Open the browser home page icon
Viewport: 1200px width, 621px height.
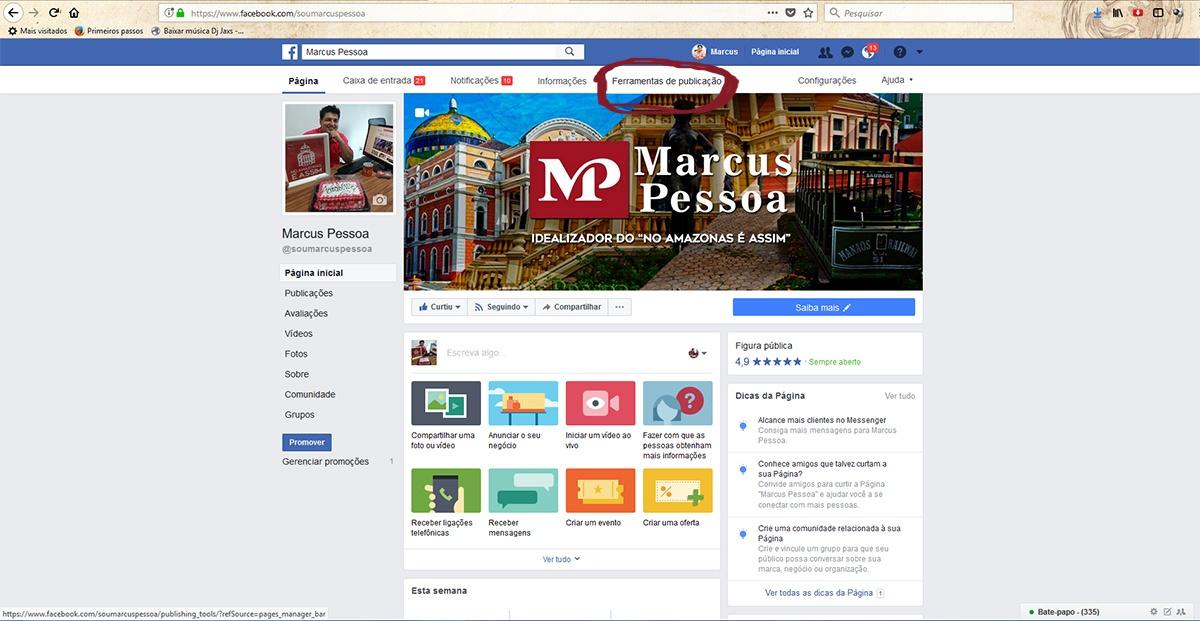tap(74, 13)
